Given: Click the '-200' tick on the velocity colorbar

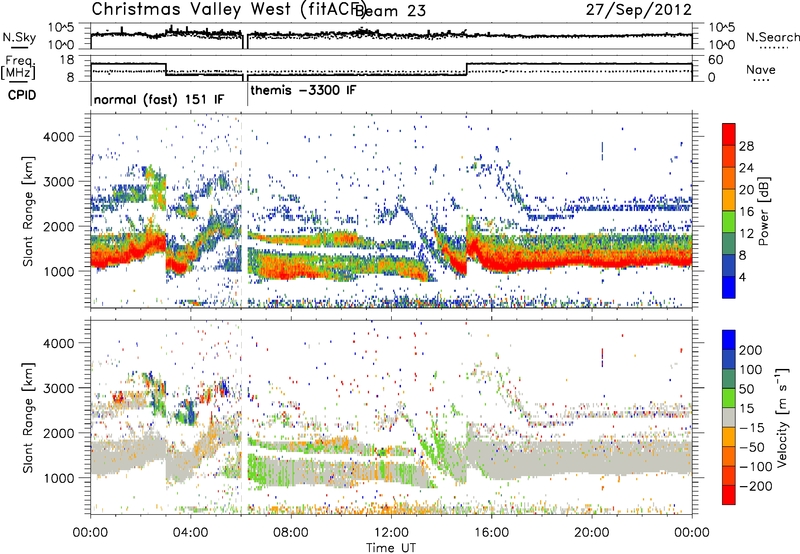Looking at the screenshot, I should [x=756, y=486].
